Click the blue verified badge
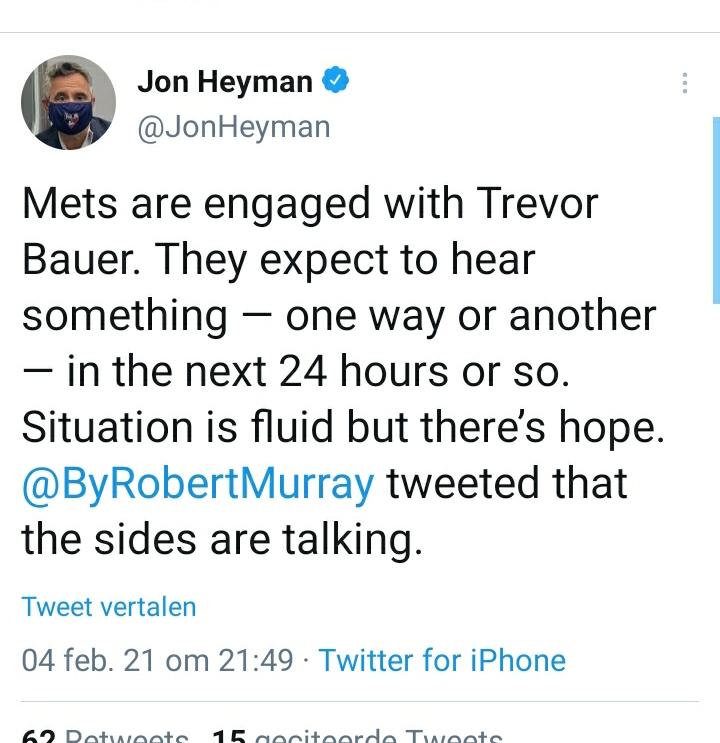720x743 pixels. 335,81
